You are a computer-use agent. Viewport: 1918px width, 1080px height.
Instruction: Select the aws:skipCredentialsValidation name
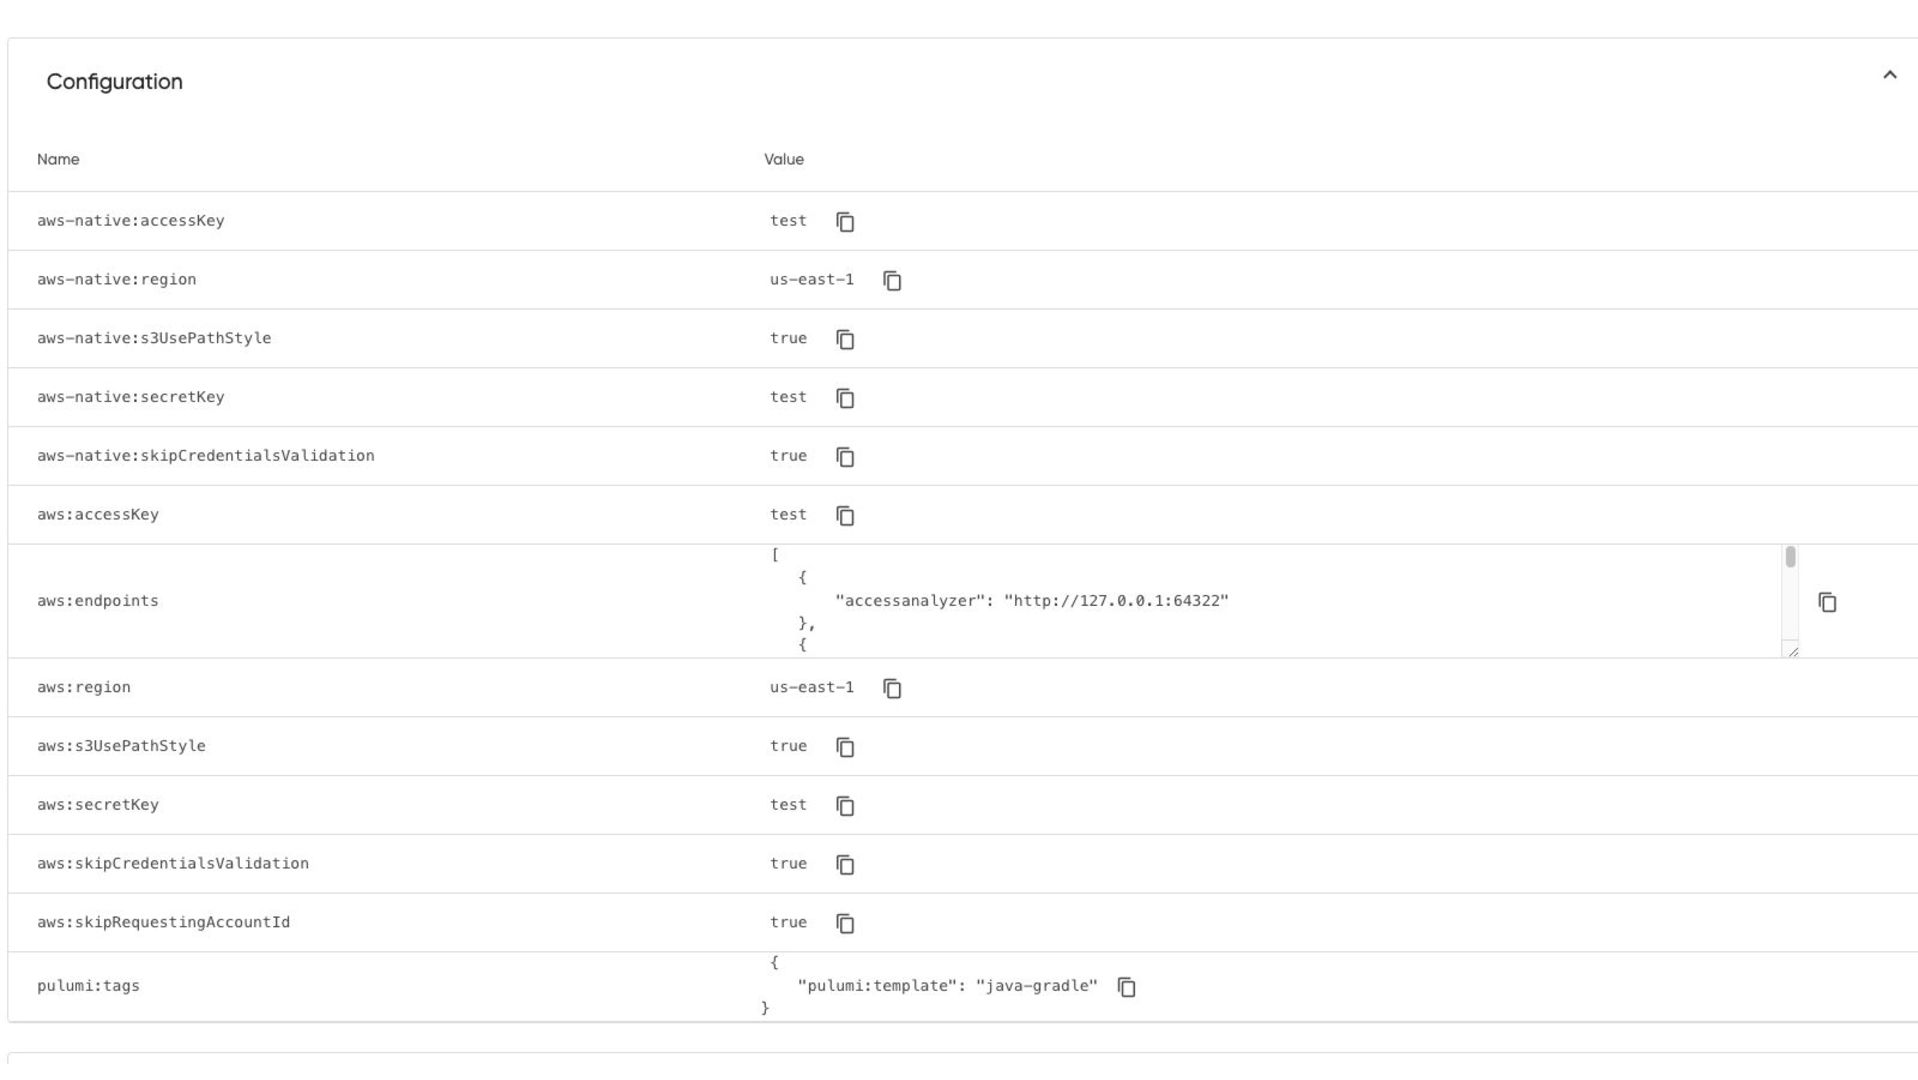click(x=173, y=864)
